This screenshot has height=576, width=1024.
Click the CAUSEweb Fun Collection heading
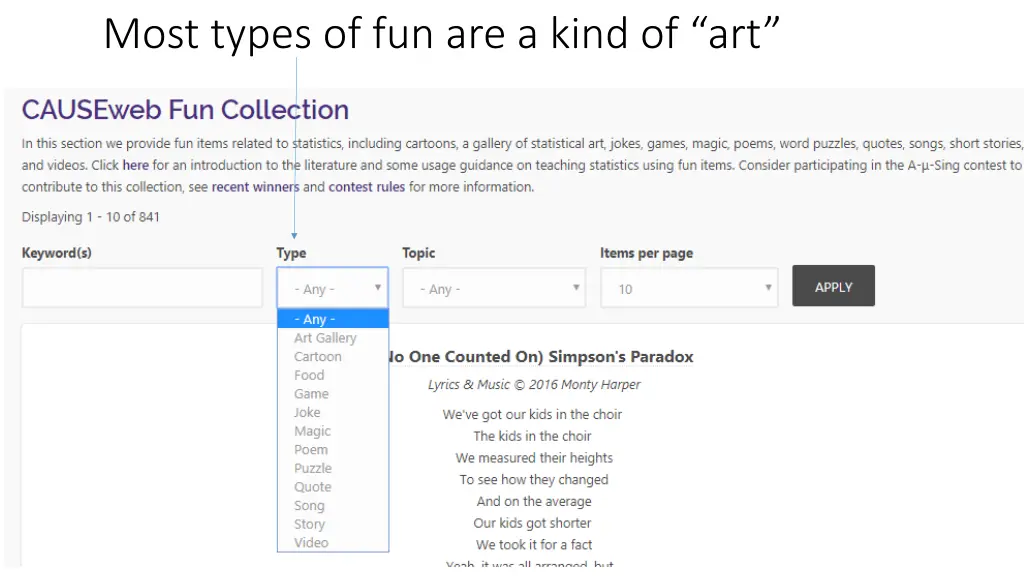pos(185,109)
